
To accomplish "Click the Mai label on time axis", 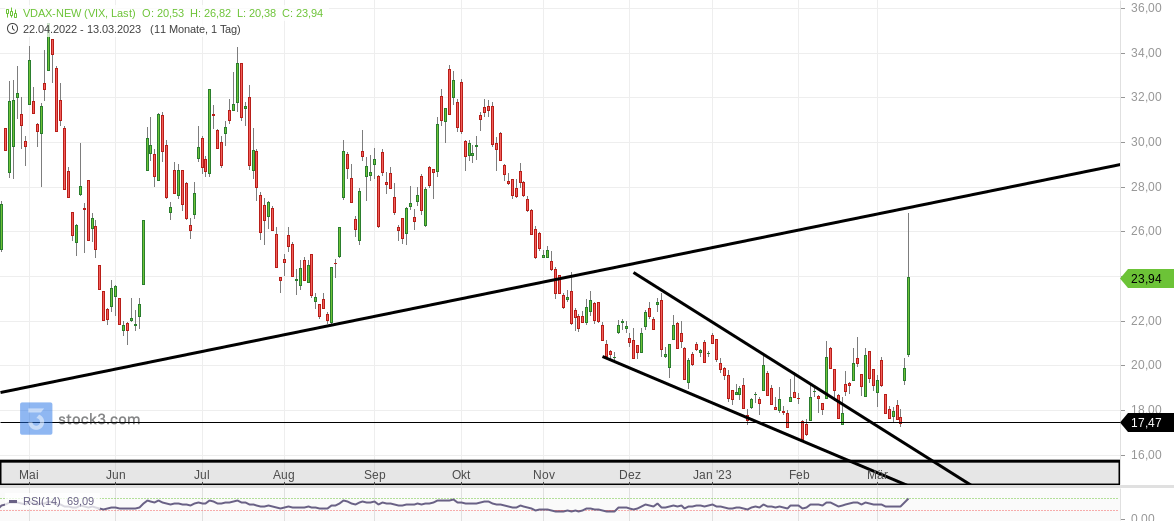I will [x=28, y=475].
